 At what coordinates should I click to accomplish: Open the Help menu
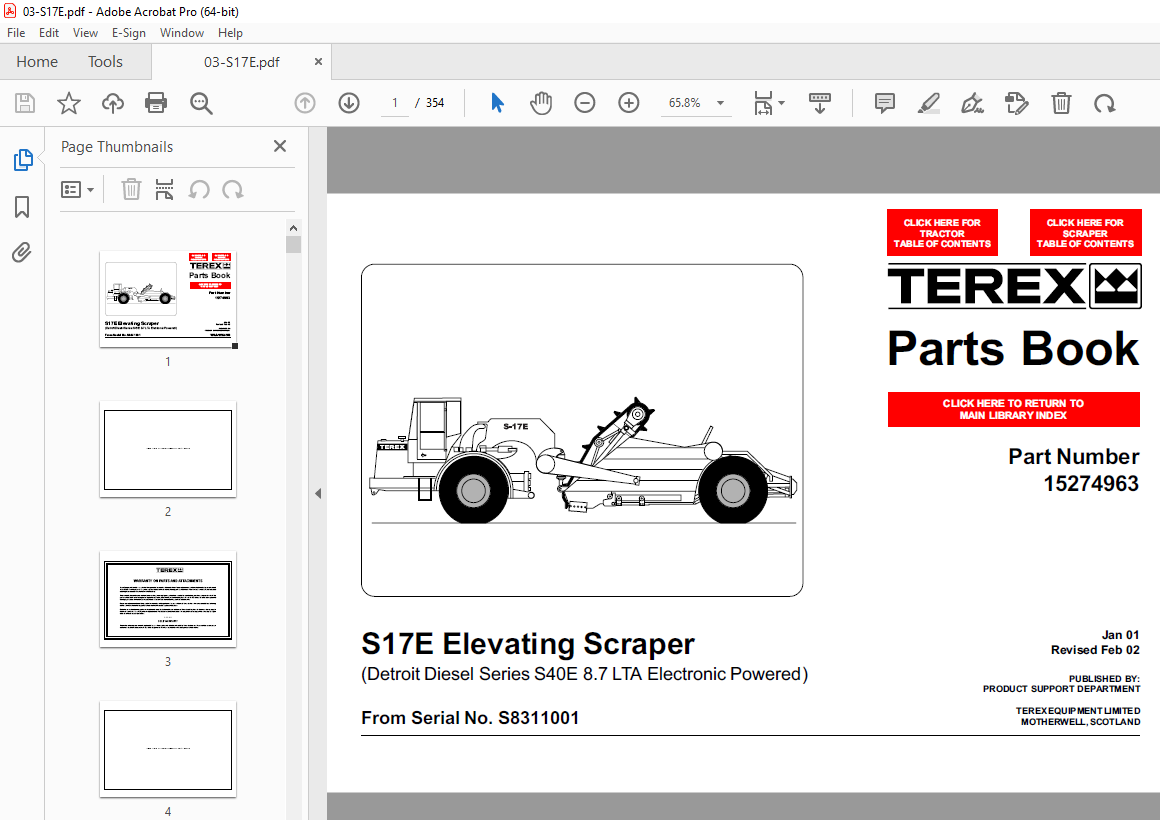click(230, 33)
